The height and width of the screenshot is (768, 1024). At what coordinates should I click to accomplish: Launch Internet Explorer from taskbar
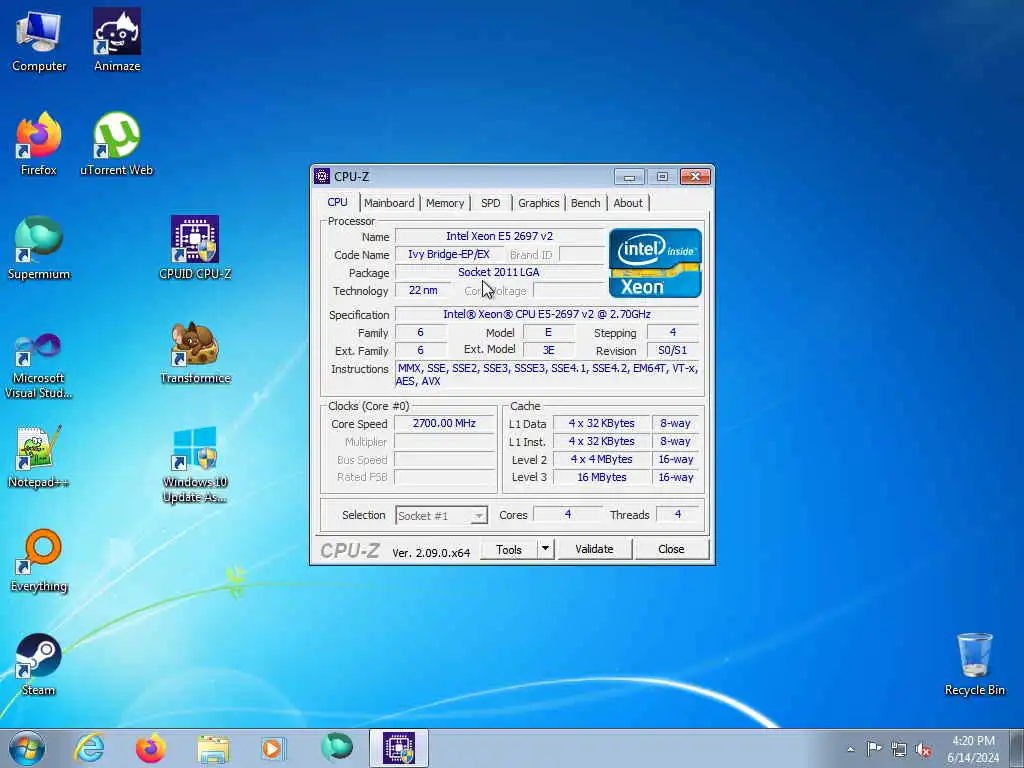pos(89,748)
